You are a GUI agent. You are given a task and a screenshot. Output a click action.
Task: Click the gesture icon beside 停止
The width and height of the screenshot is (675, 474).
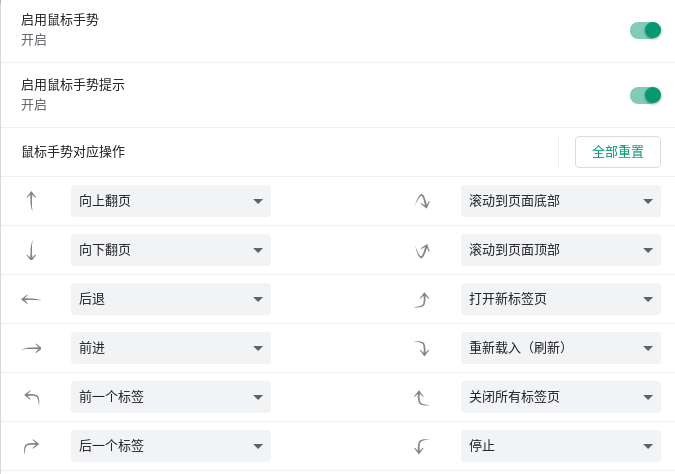[422, 446]
